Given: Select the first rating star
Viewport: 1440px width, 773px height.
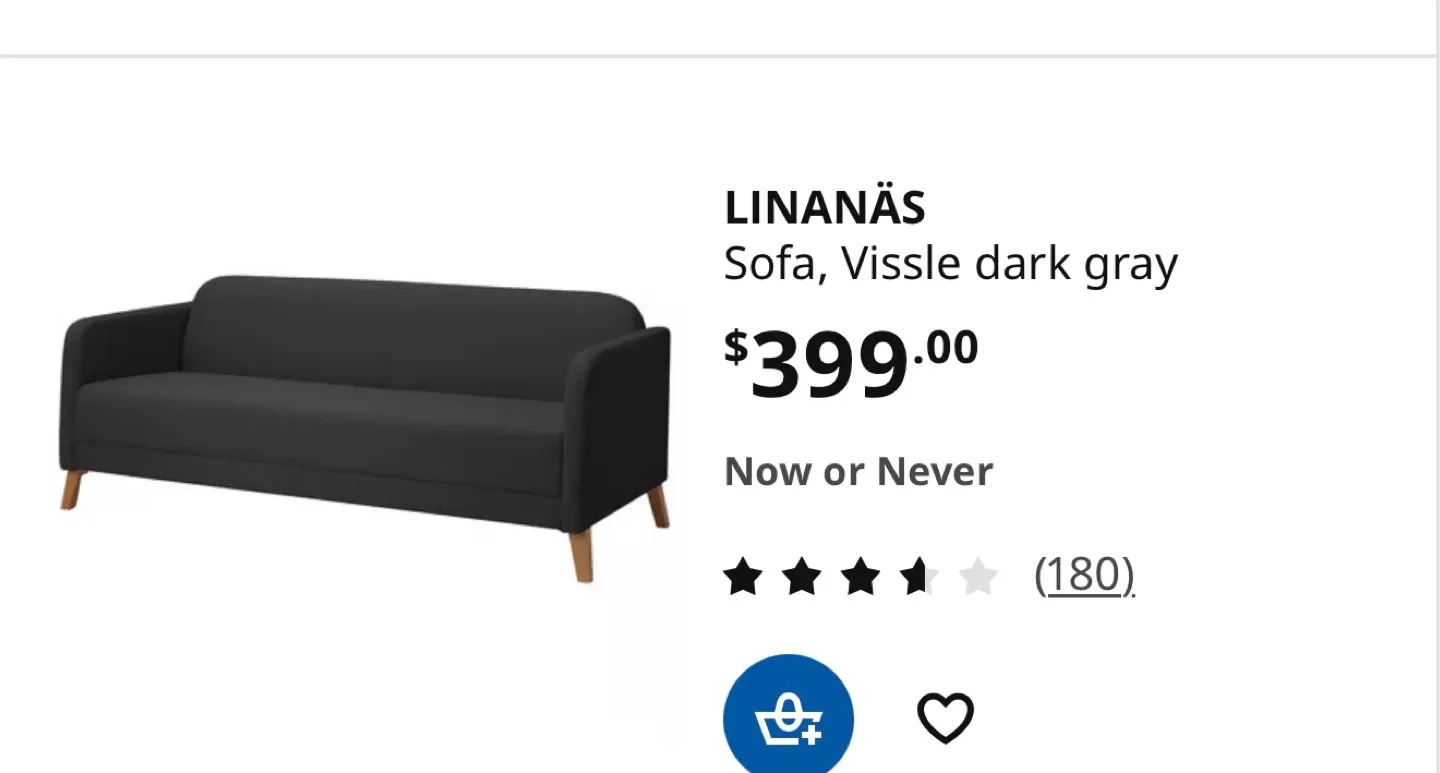Looking at the screenshot, I should [x=743, y=576].
